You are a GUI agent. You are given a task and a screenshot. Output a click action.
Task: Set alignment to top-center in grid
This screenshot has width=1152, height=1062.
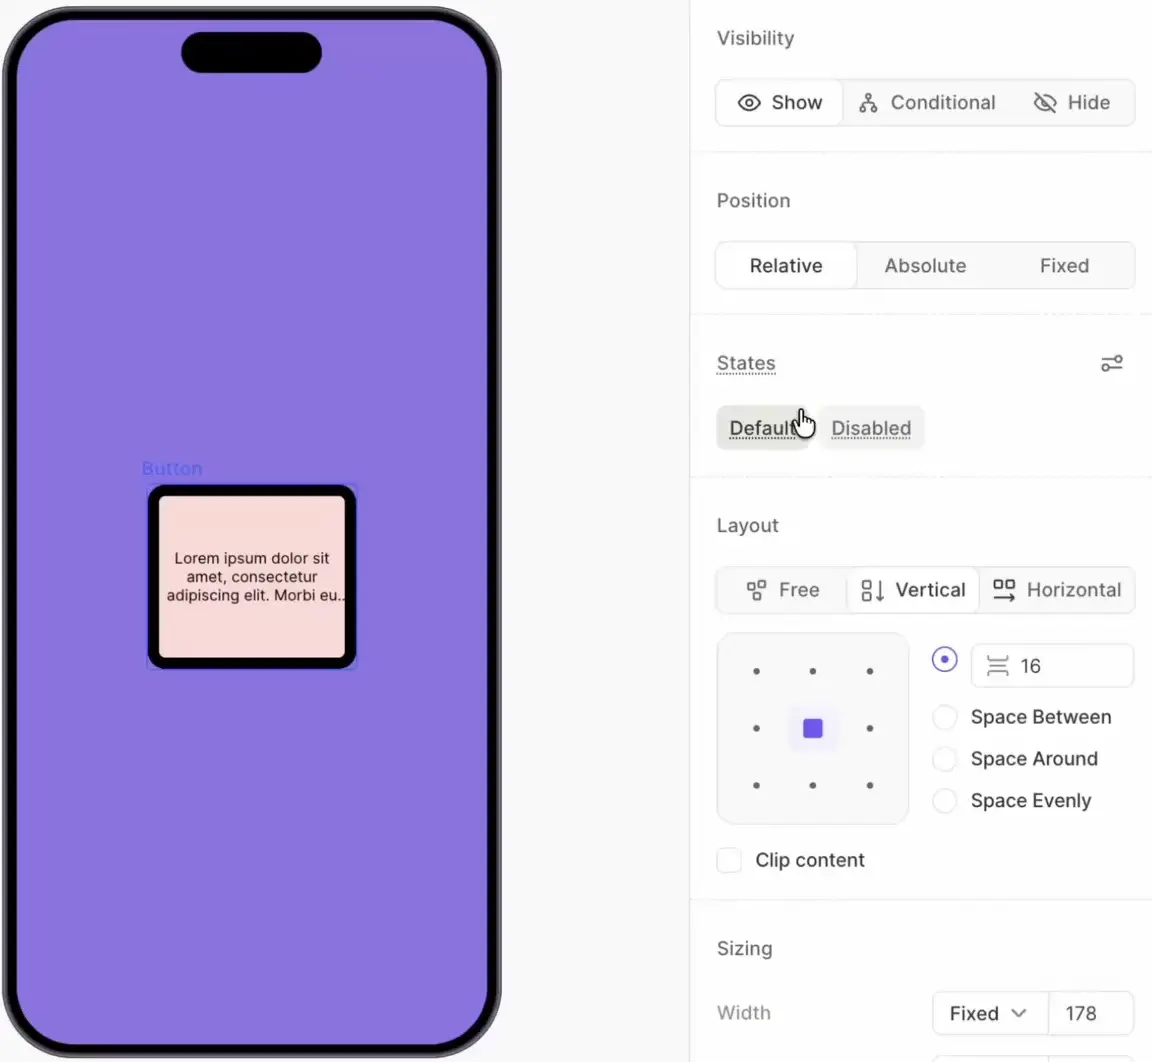(x=813, y=671)
